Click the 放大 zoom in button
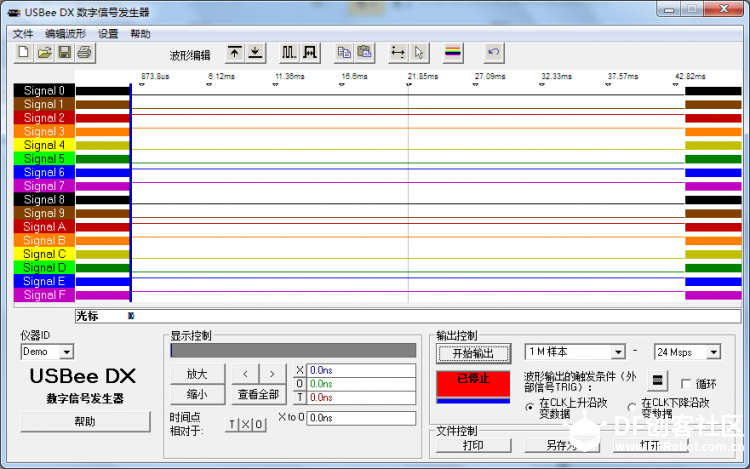 (x=197, y=374)
